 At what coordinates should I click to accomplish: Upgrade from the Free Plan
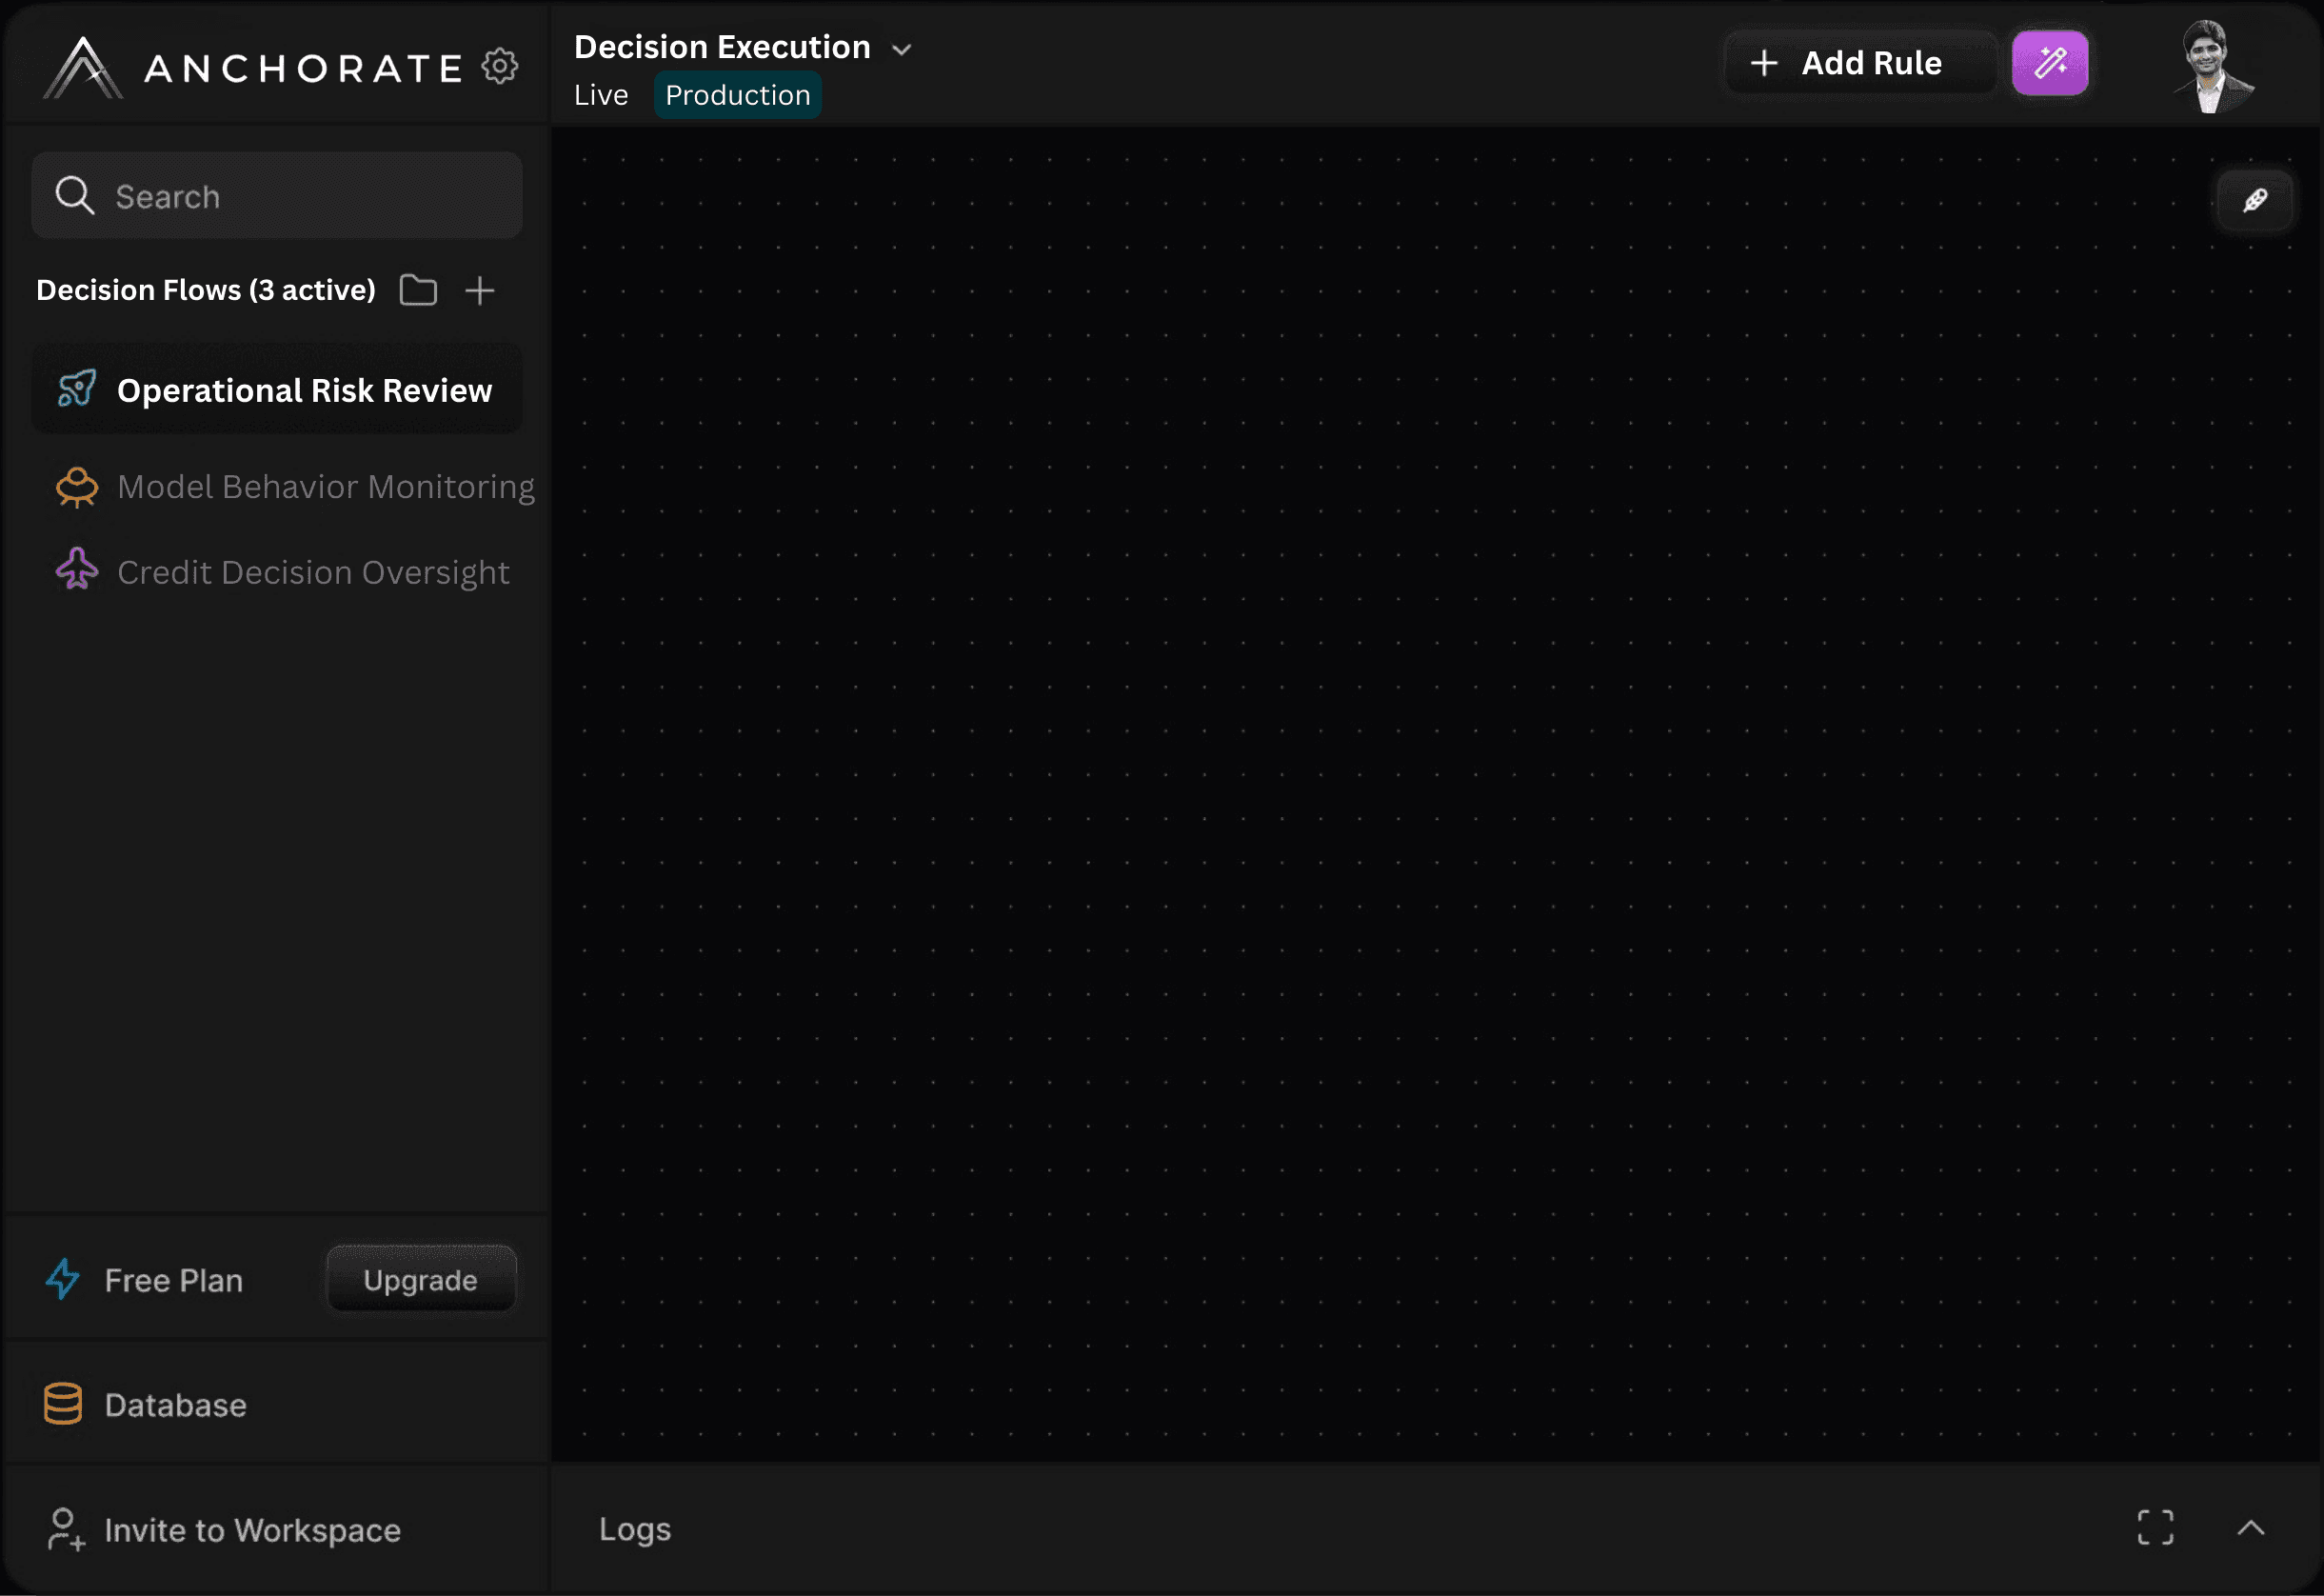(420, 1279)
